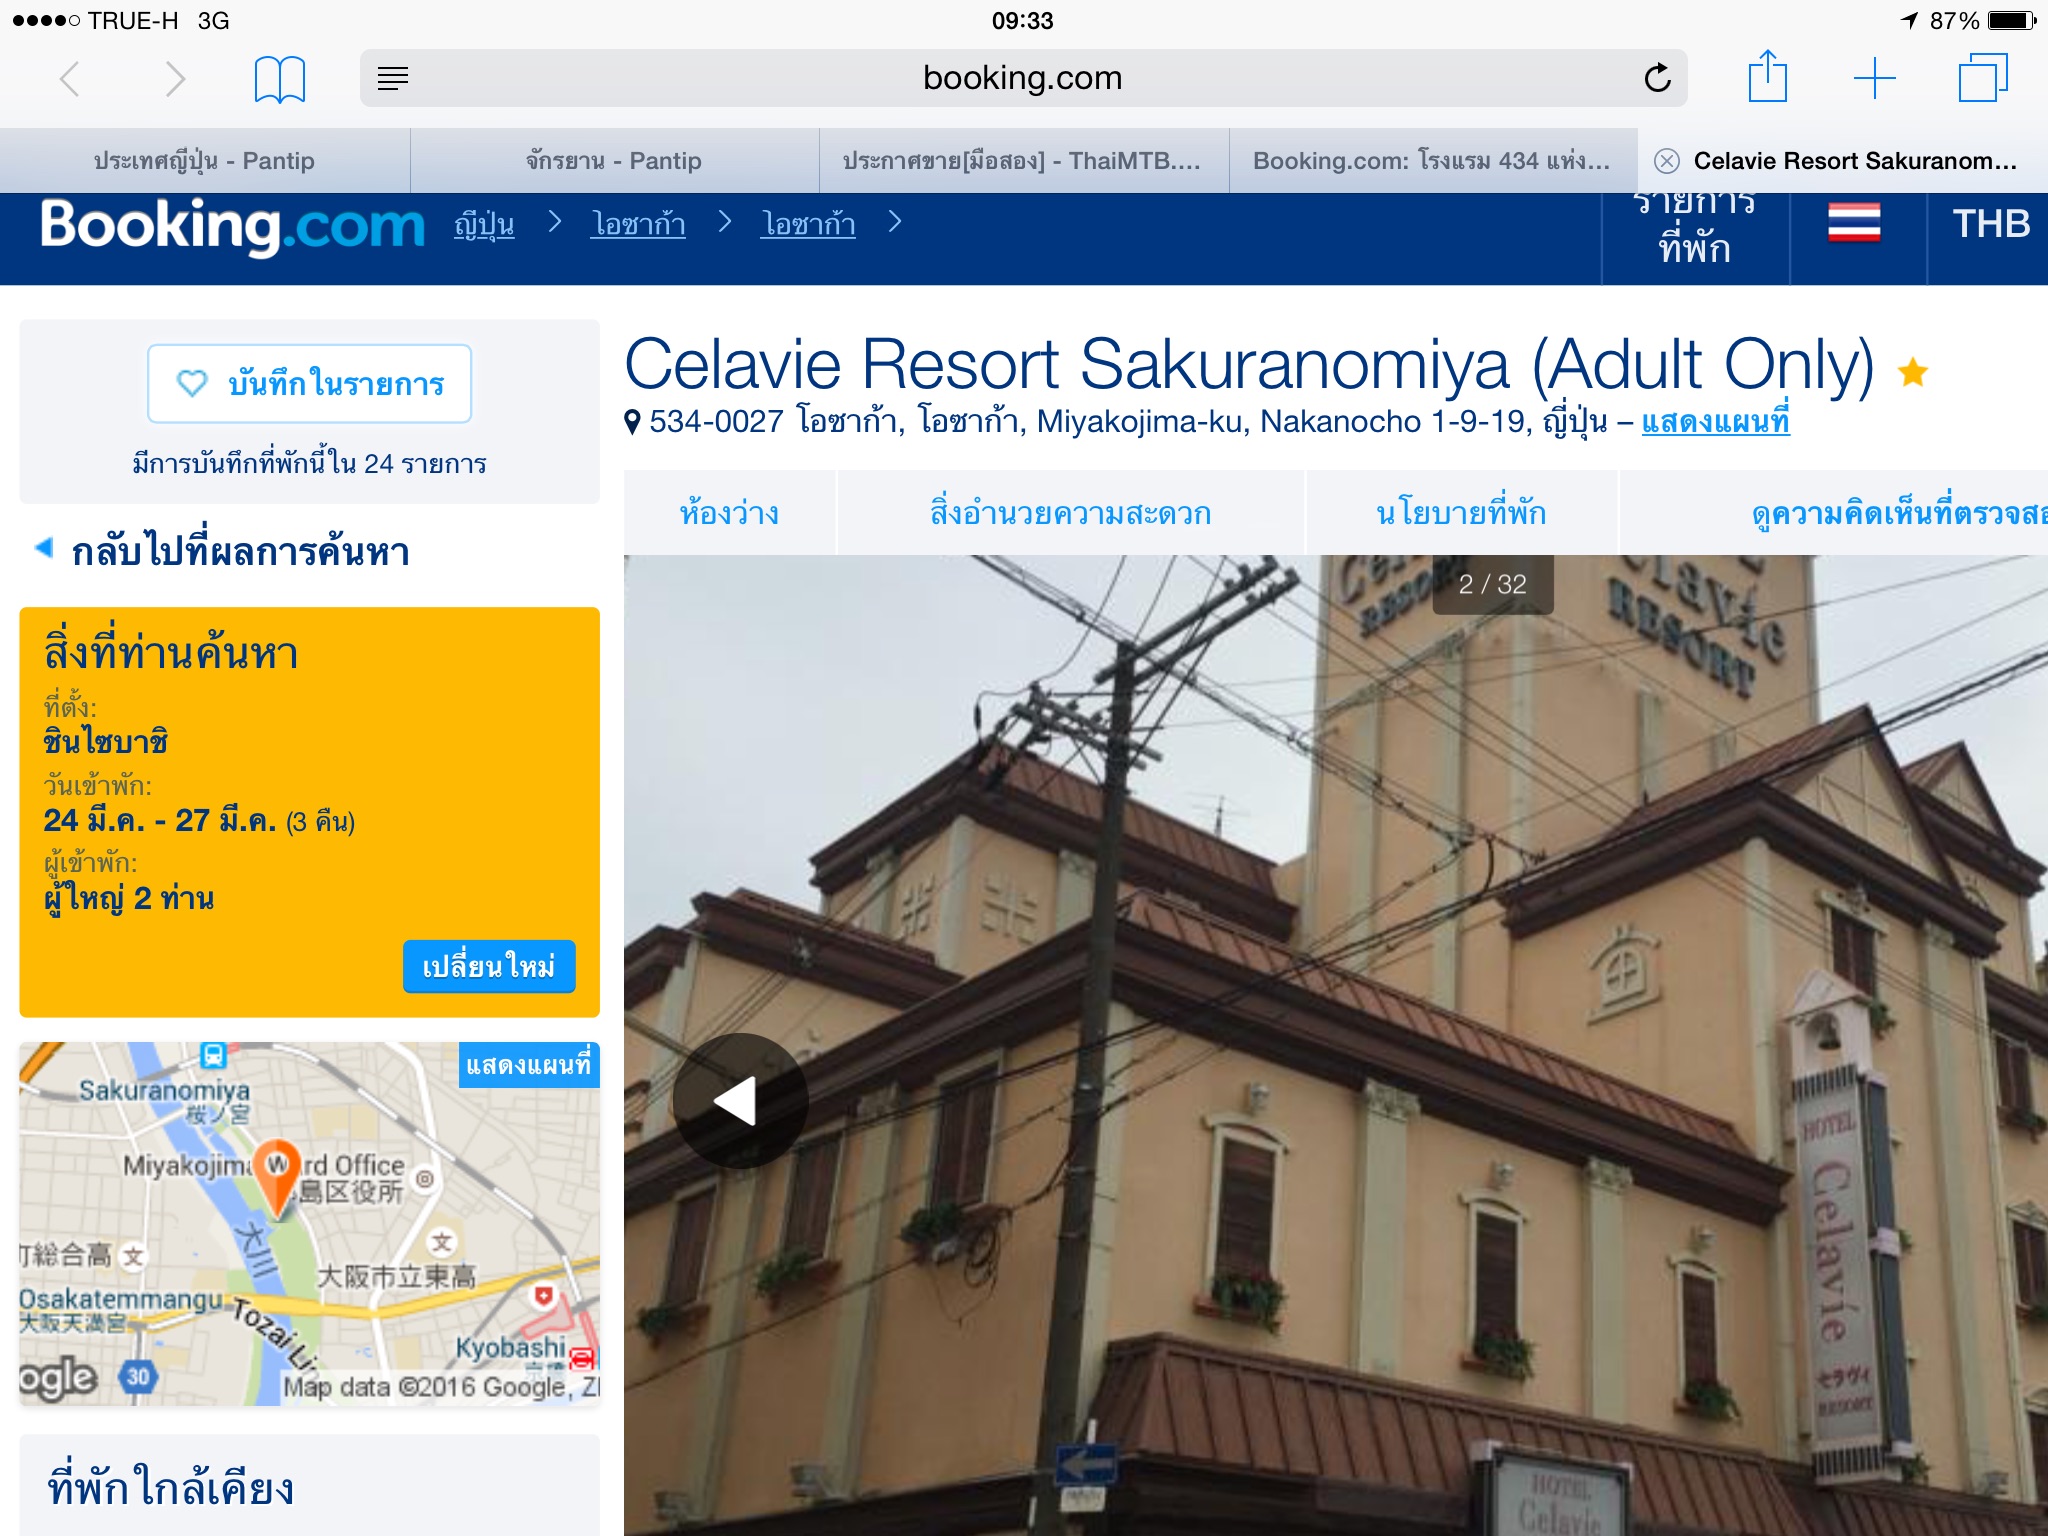Click the hotel photo 2 / 32
This screenshot has height=1536, width=2048.
1336,1045
